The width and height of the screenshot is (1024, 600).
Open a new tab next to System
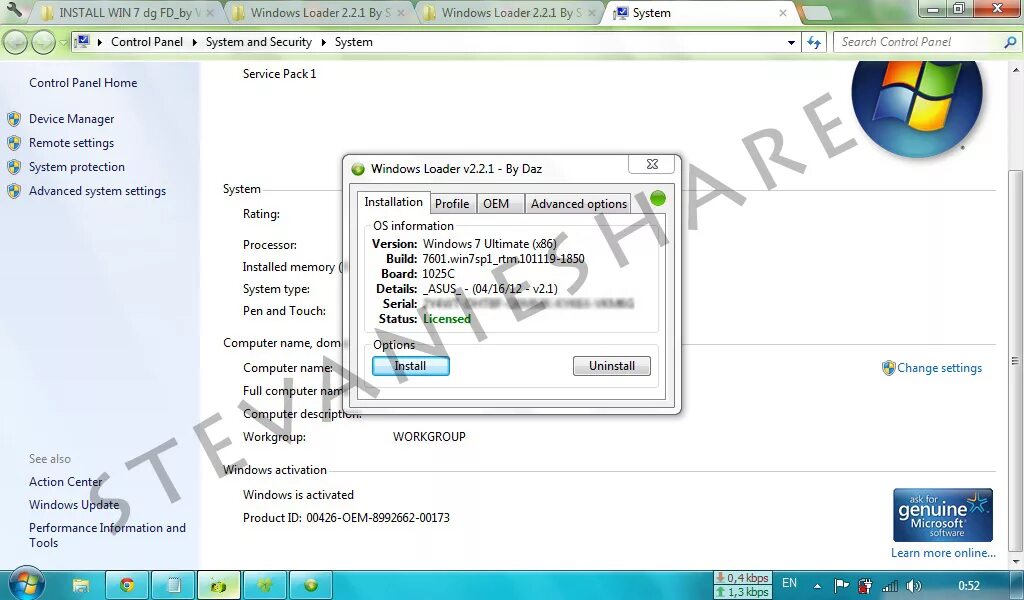coord(815,13)
